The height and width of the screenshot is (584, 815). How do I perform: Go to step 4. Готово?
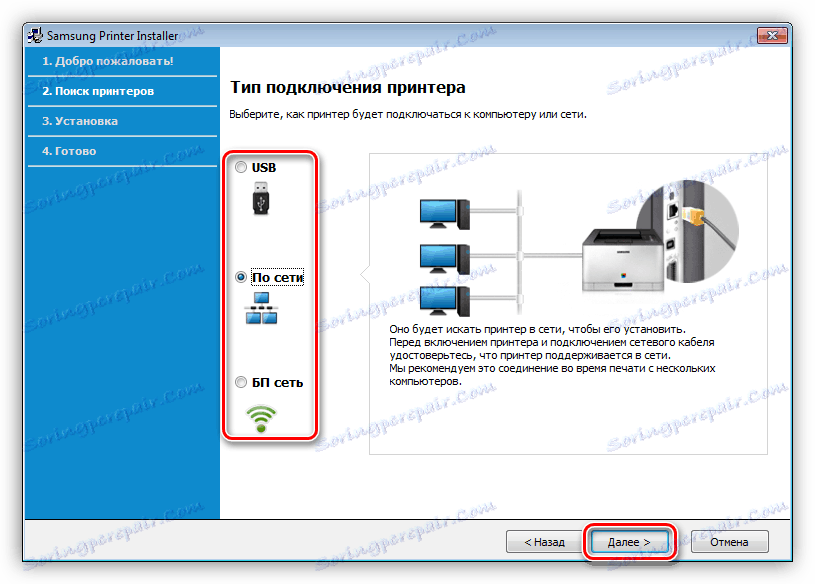pyautogui.click(x=69, y=151)
